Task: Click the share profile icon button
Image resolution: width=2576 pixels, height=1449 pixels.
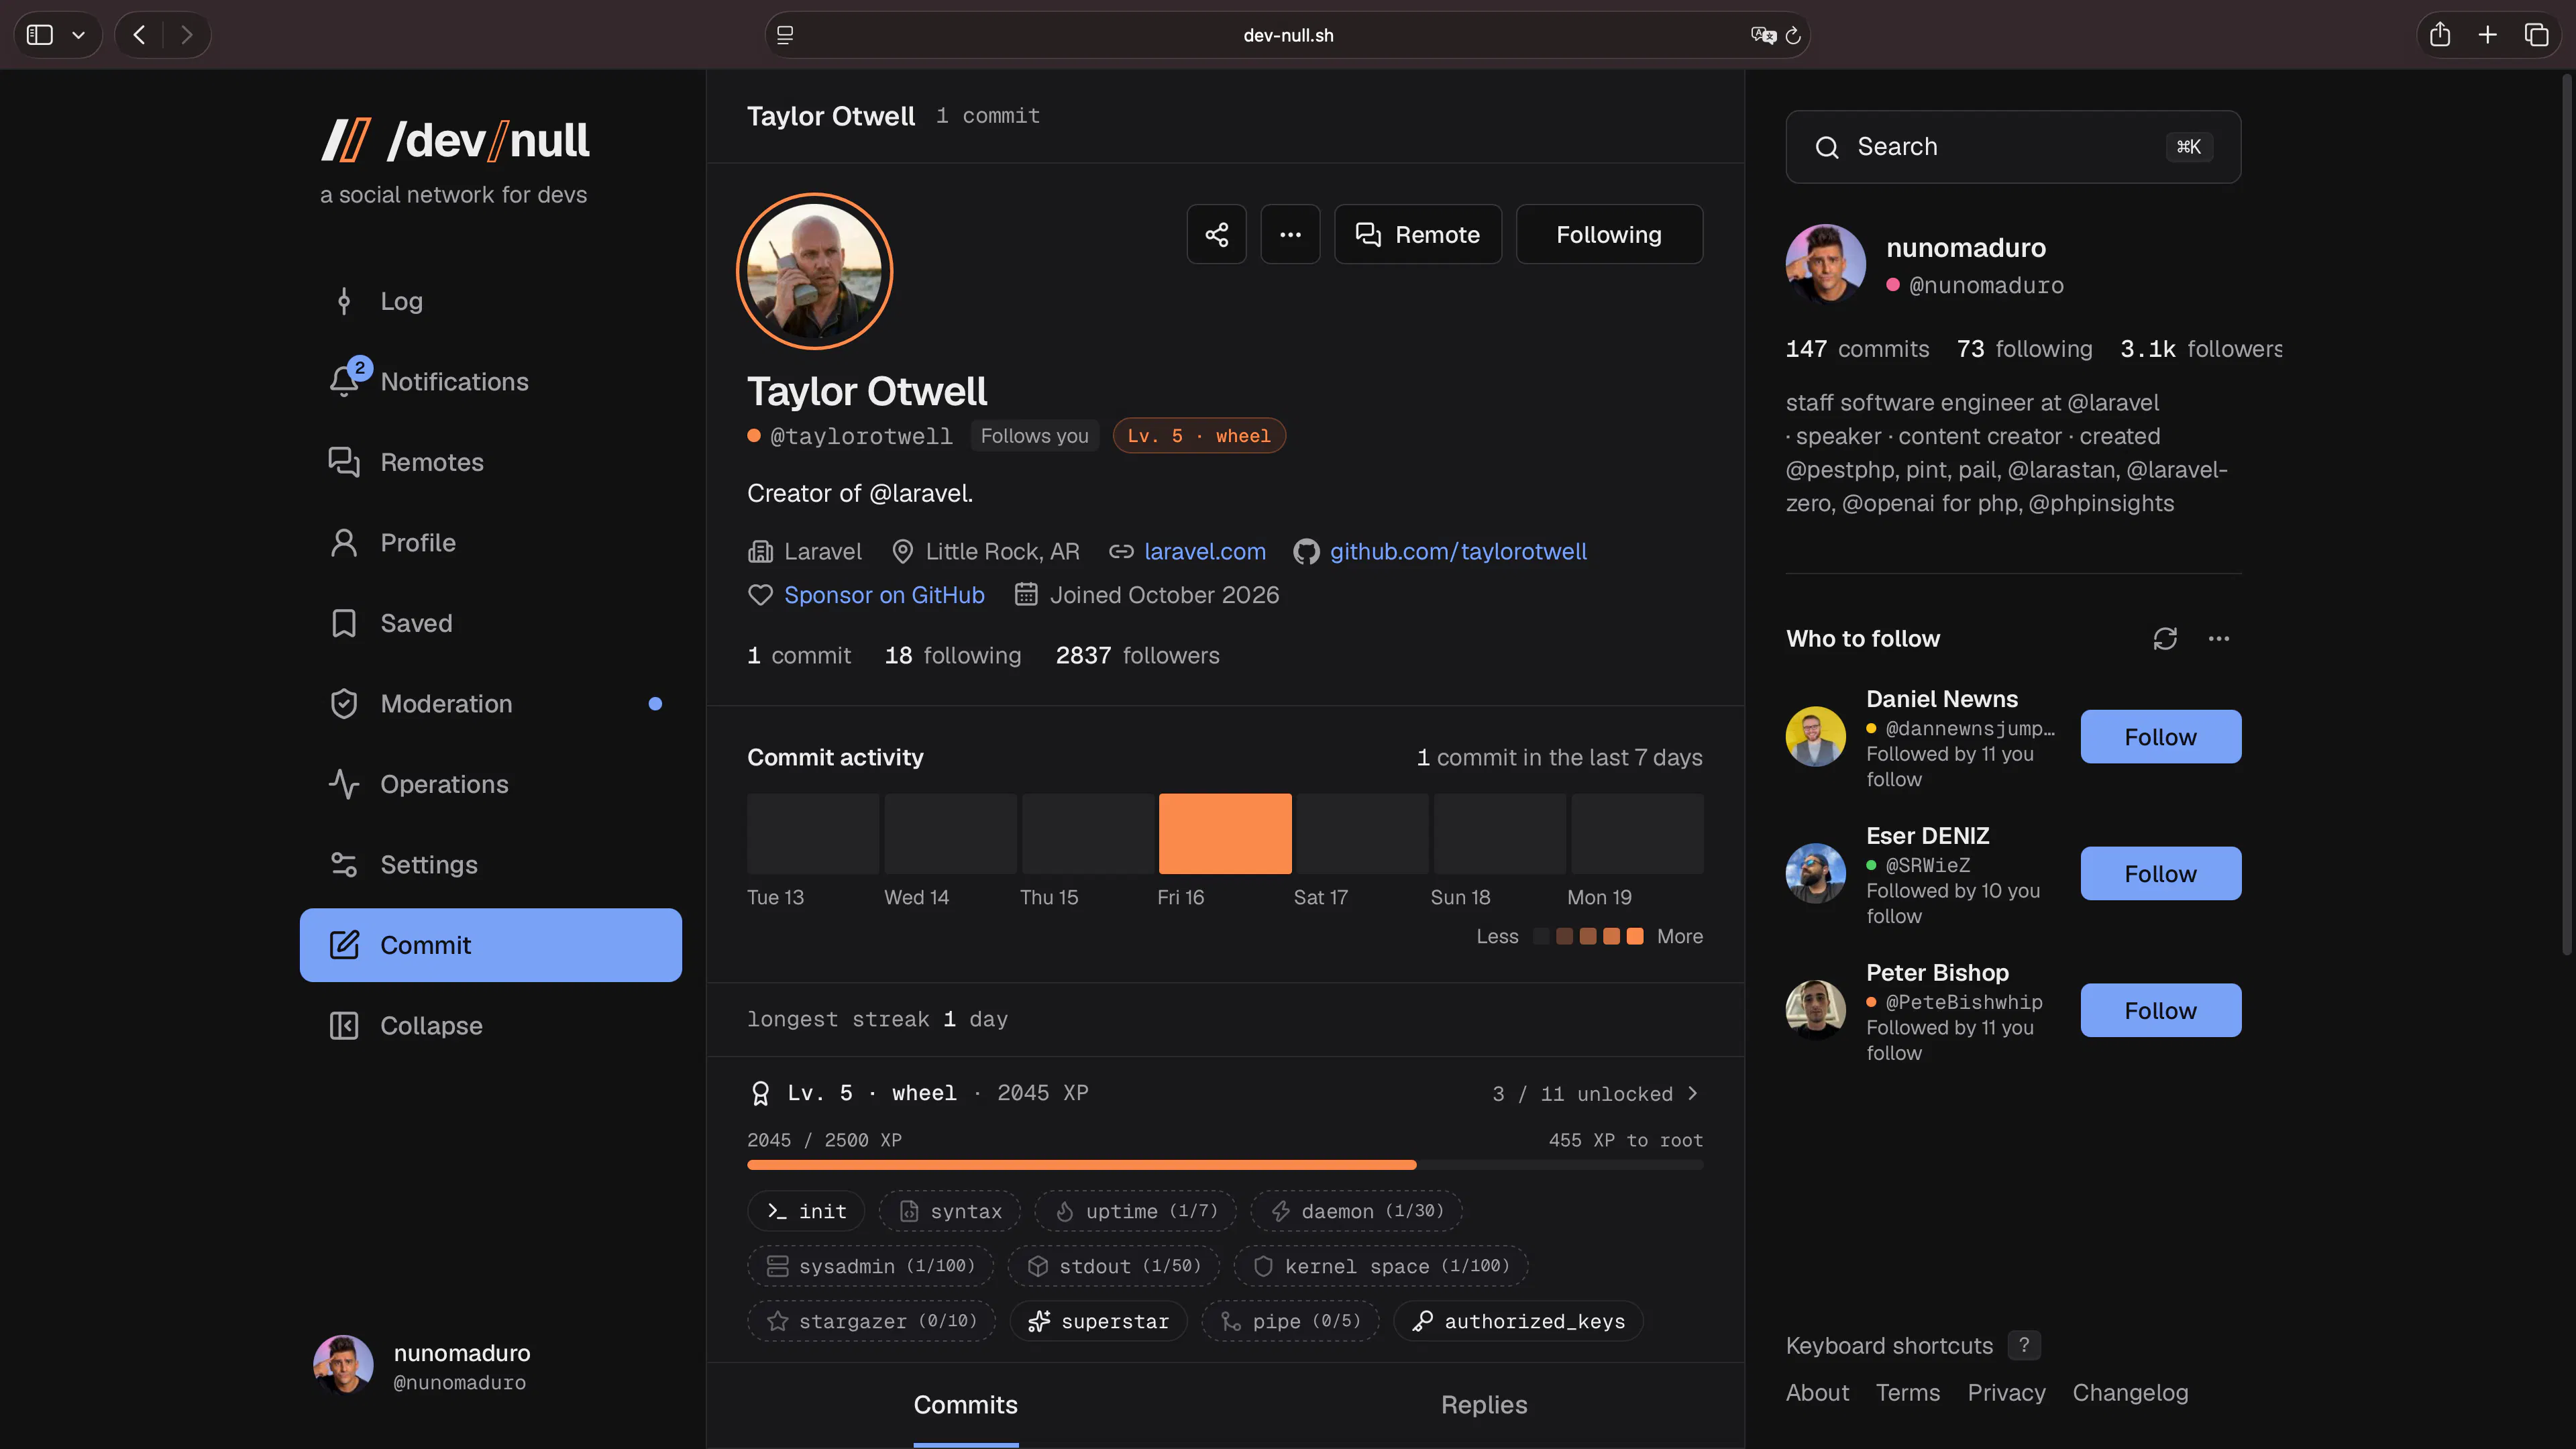Action: pyautogui.click(x=1216, y=234)
